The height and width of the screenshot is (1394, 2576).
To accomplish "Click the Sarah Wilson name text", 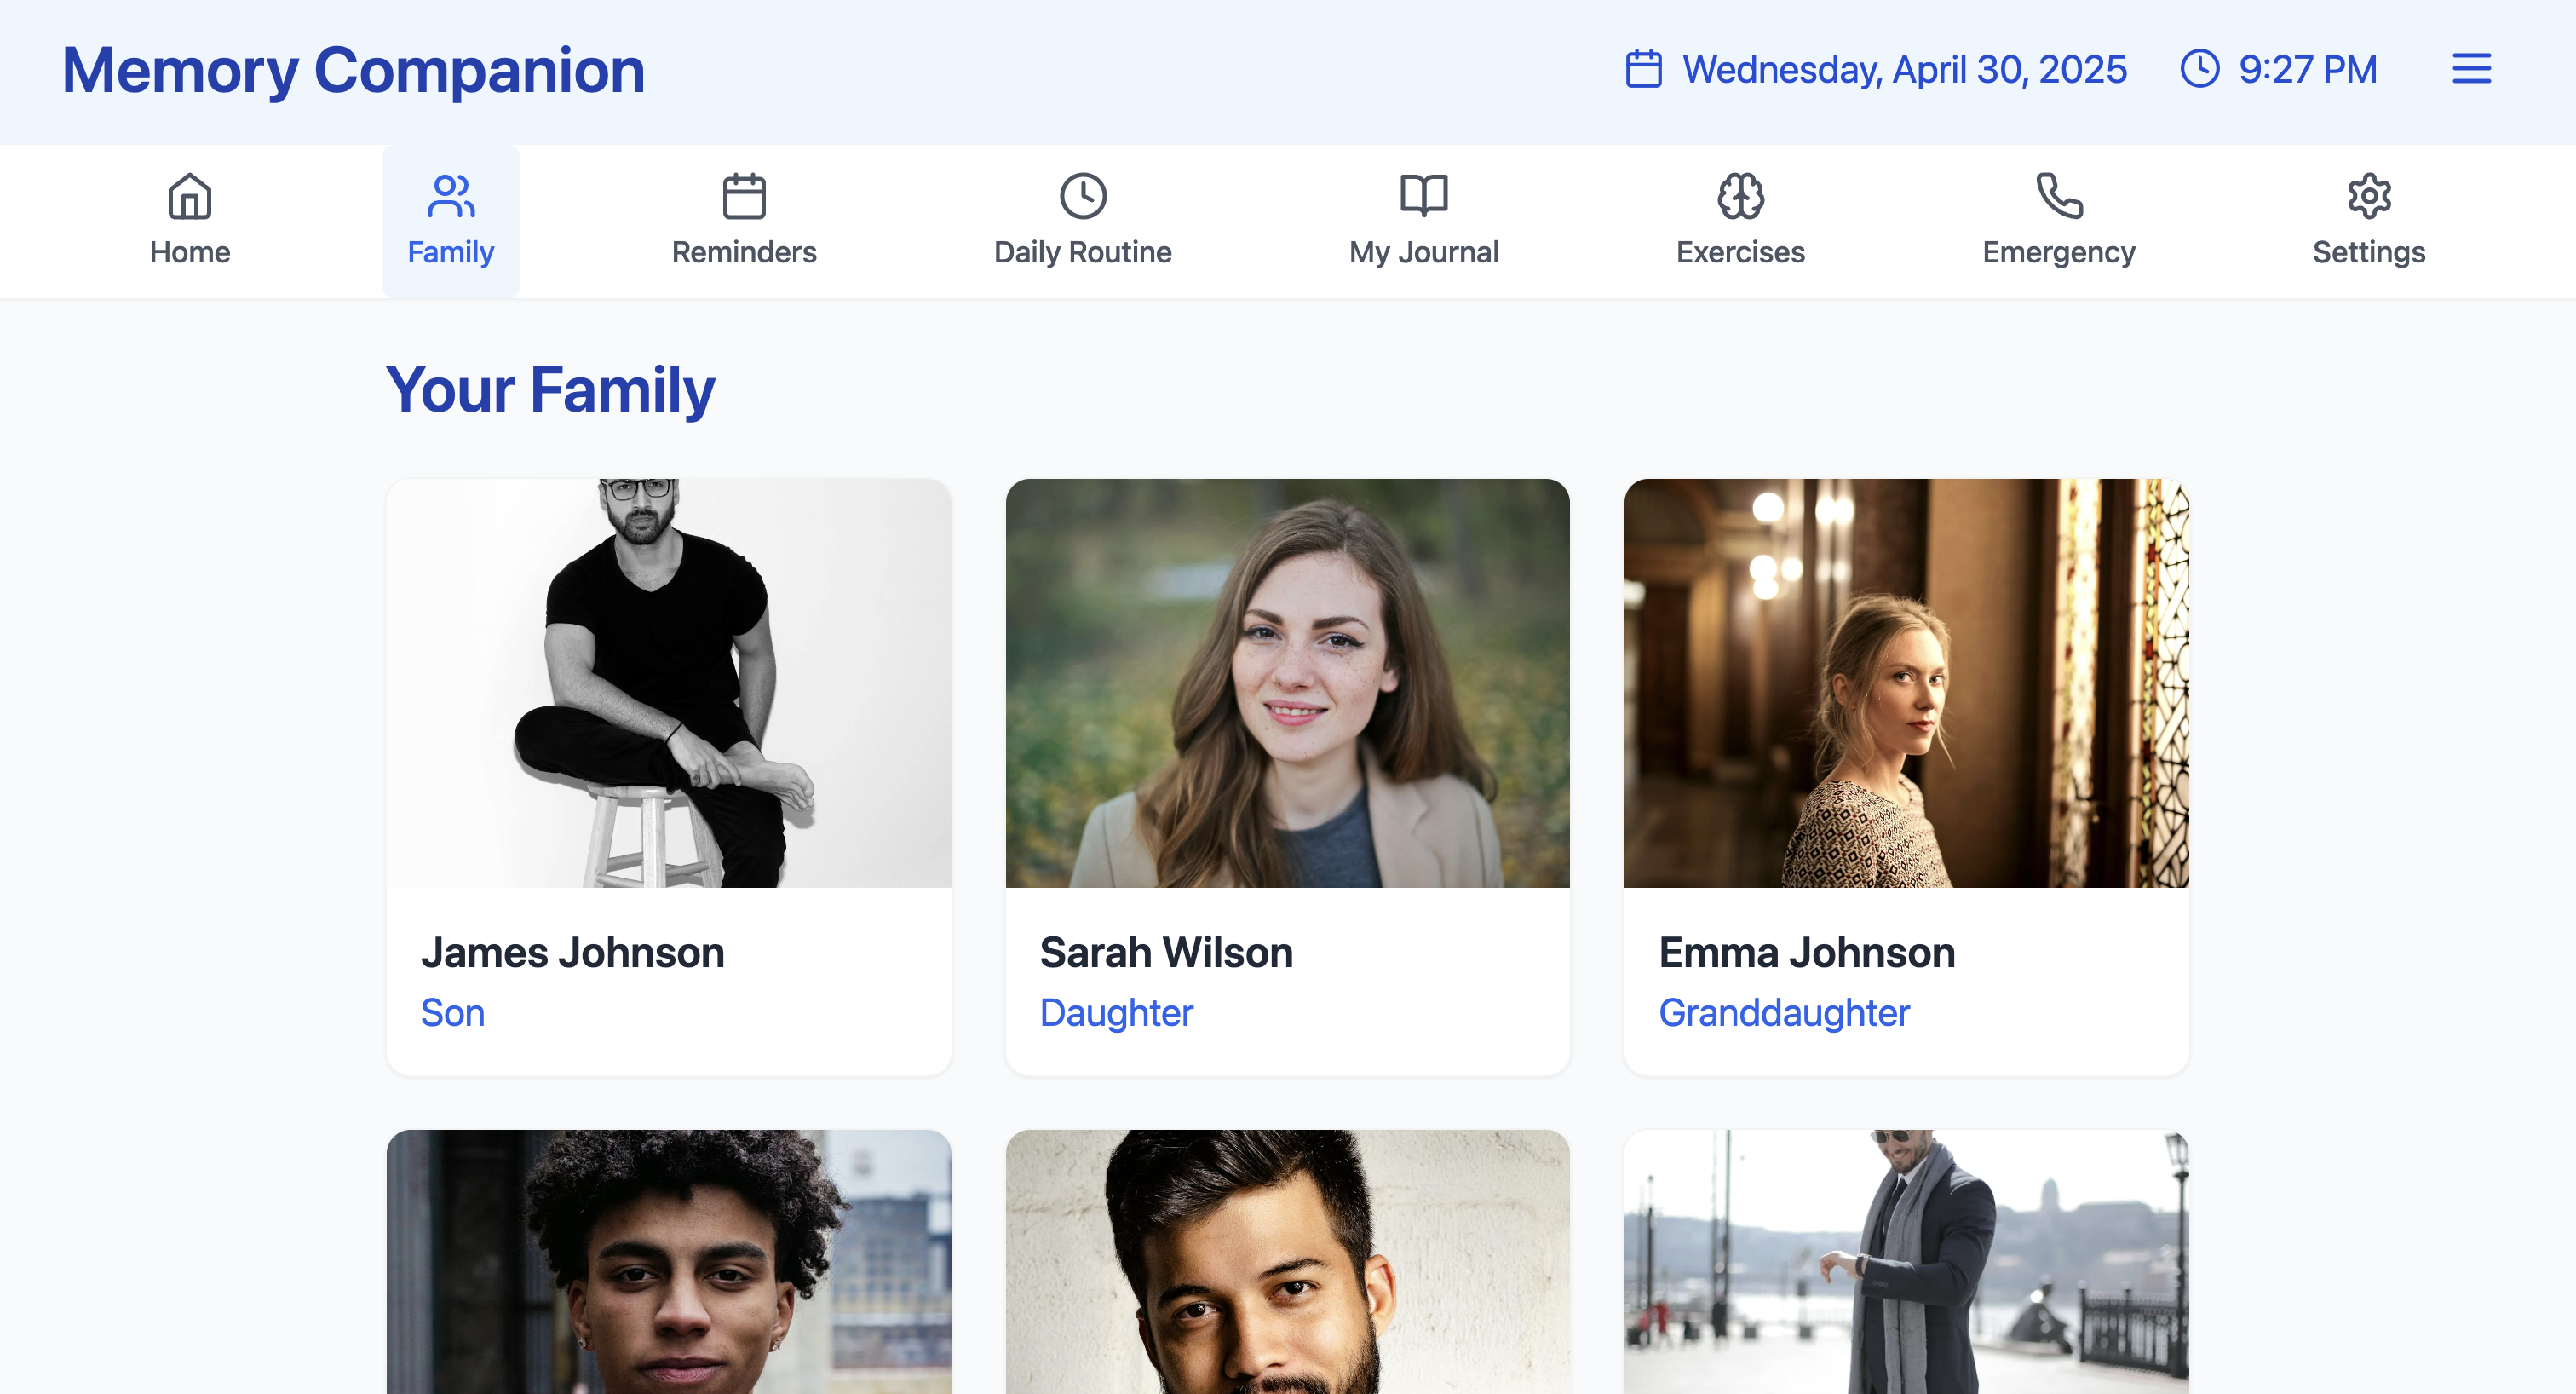I will 1166,953.
